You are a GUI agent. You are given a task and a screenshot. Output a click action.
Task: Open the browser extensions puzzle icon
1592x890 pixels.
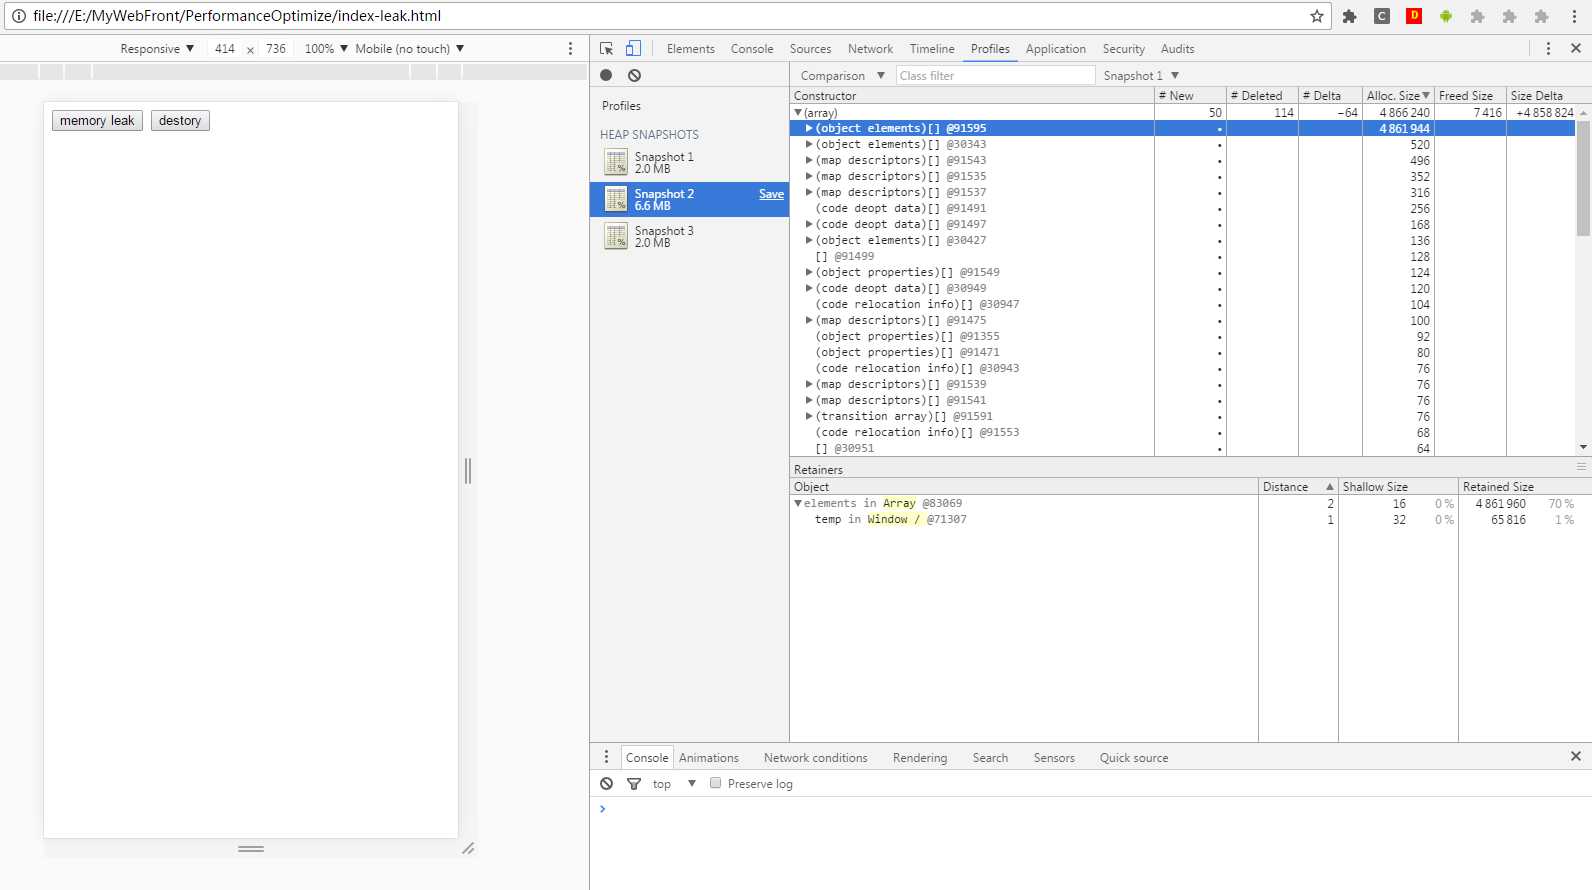pos(1350,16)
